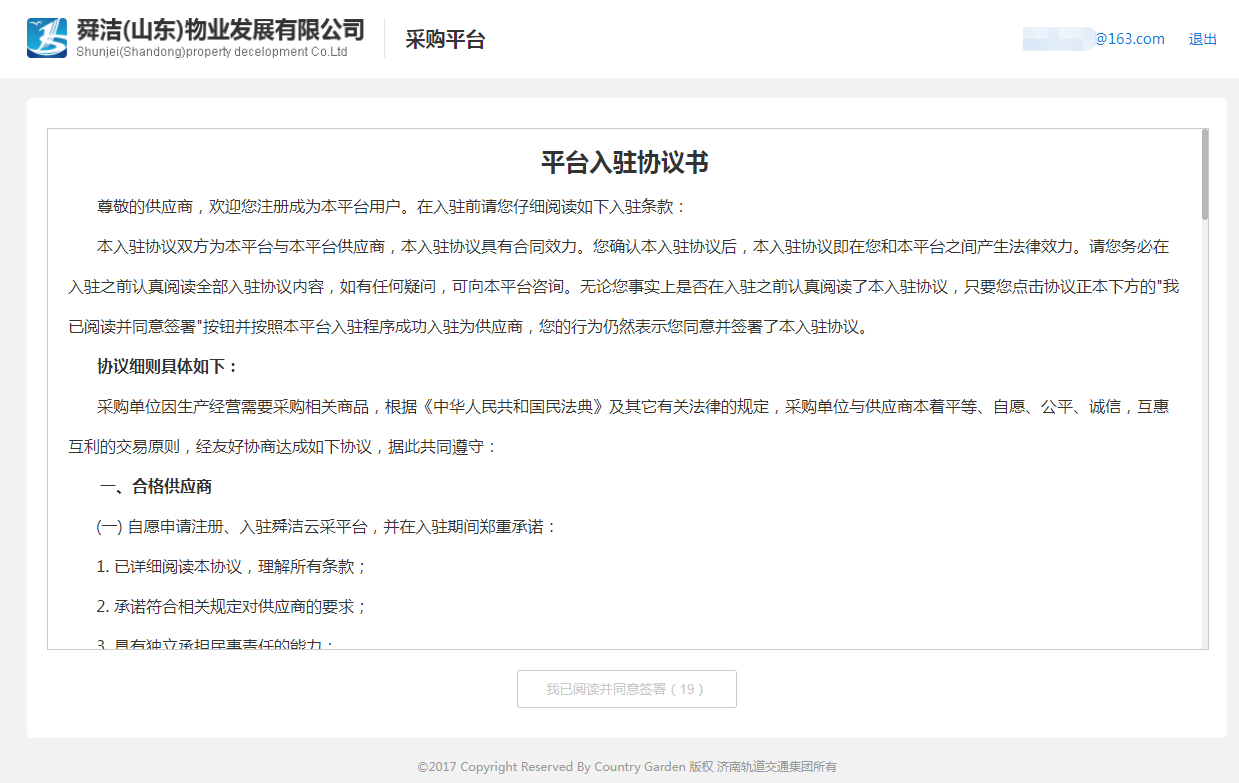Click the Shunjei(Shandong)property English subtitle
Screen dimensions: 1239x783
[x=212, y=52]
